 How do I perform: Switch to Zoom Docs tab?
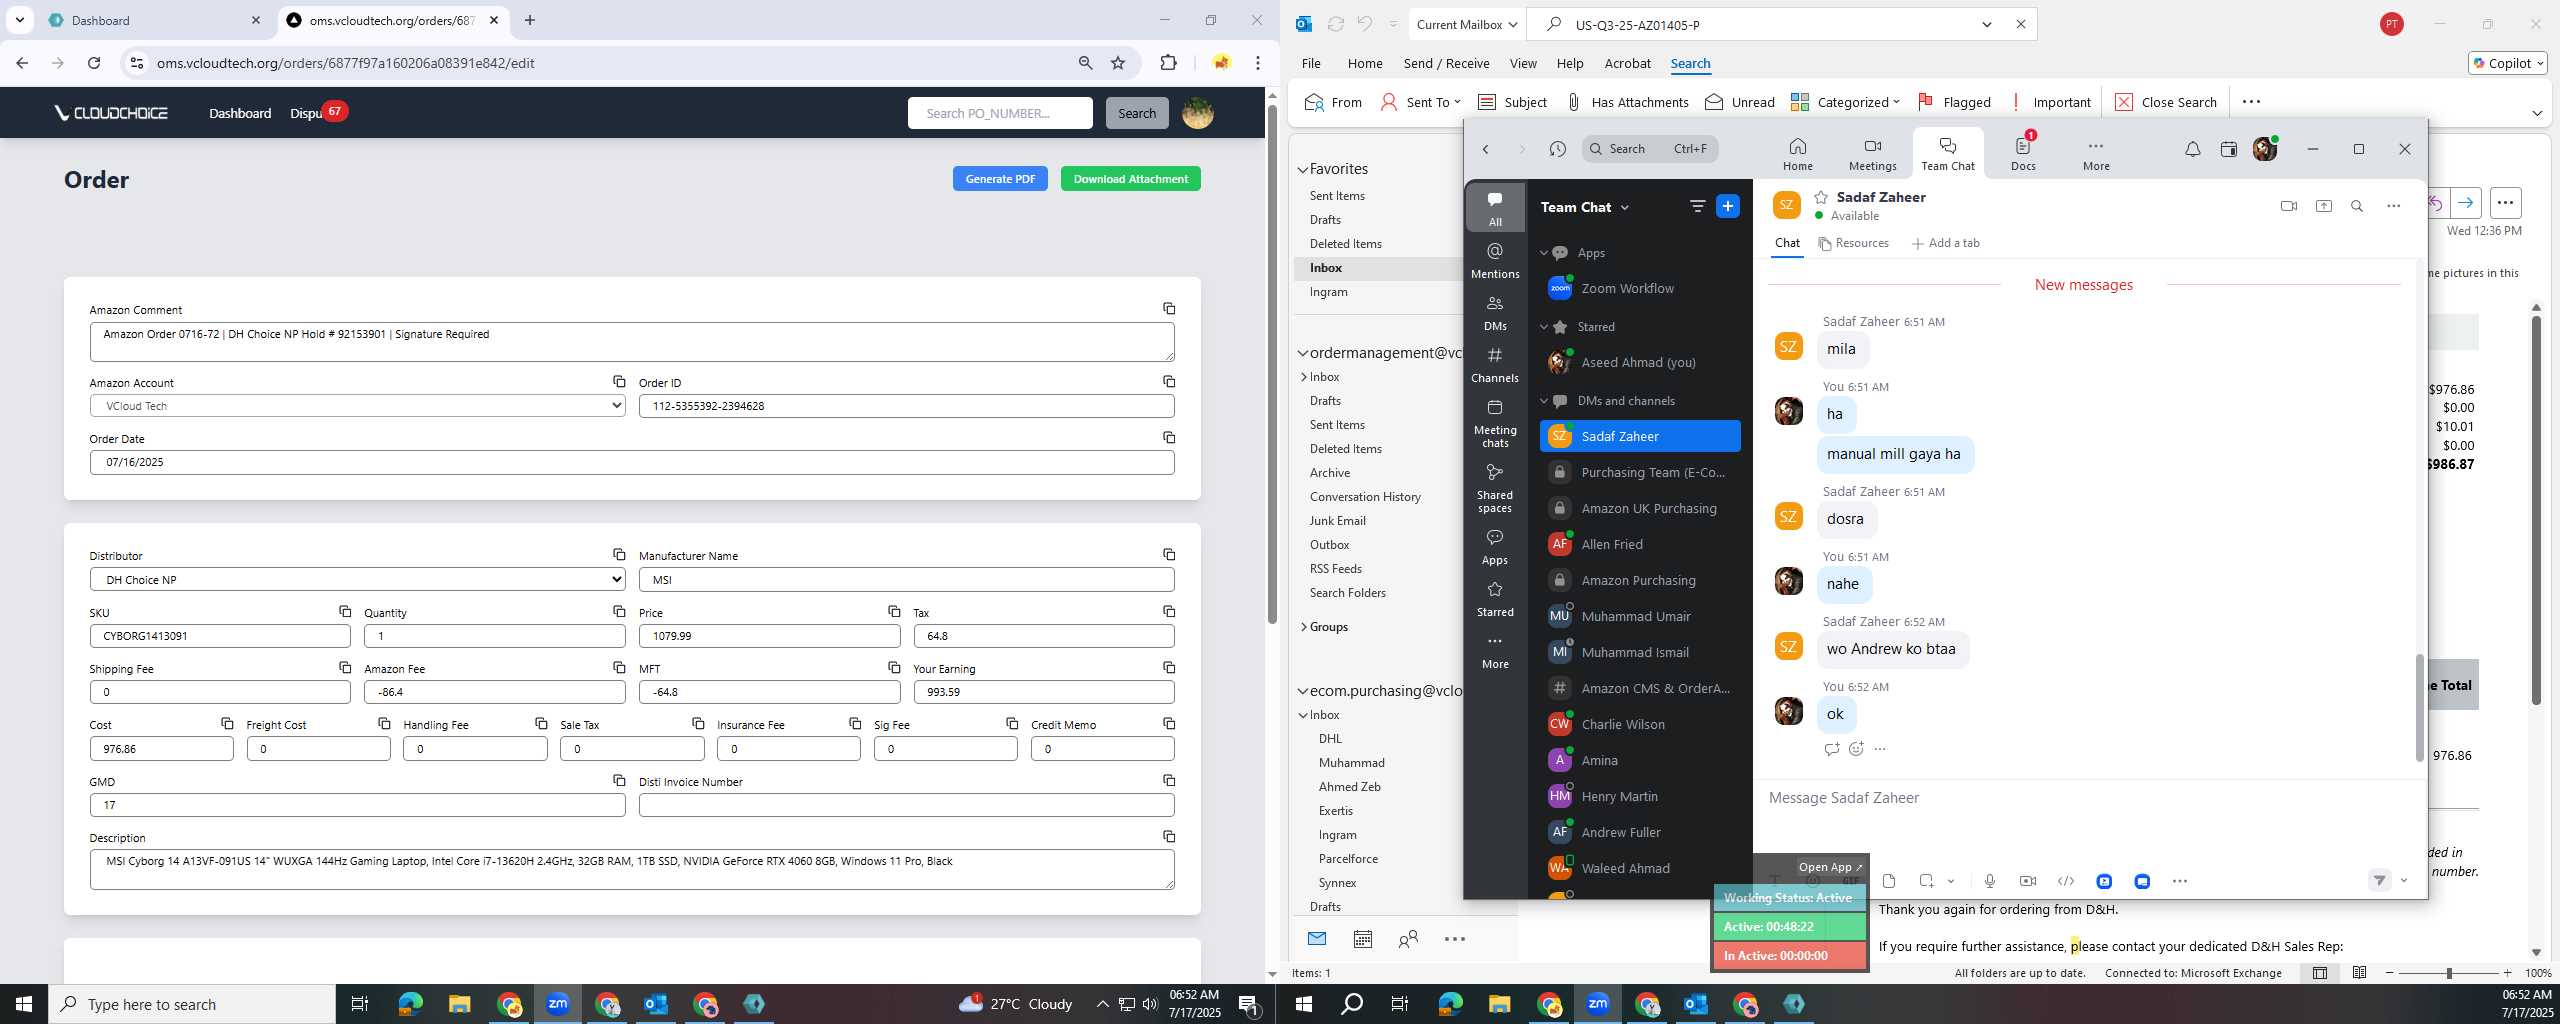2023,155
